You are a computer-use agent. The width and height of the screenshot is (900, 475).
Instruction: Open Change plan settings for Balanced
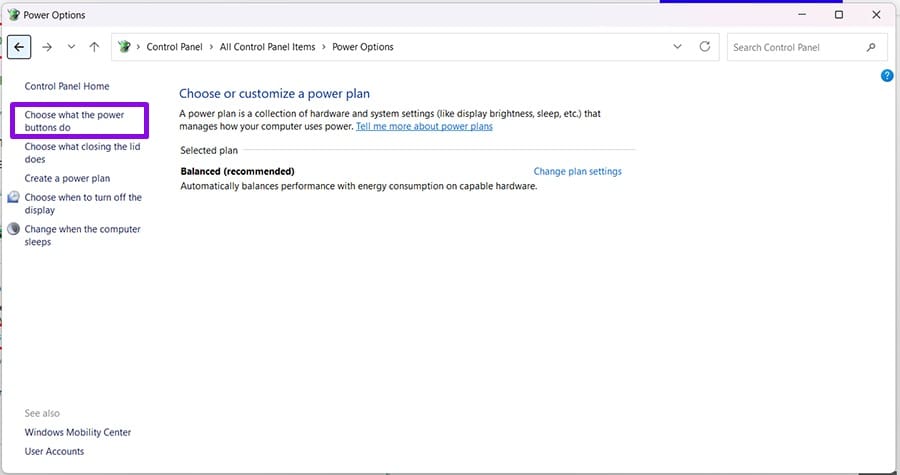click(577, 171)
